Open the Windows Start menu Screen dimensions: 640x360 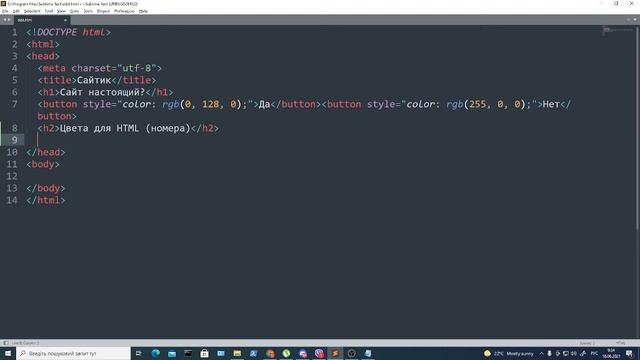tap(8, 353)
